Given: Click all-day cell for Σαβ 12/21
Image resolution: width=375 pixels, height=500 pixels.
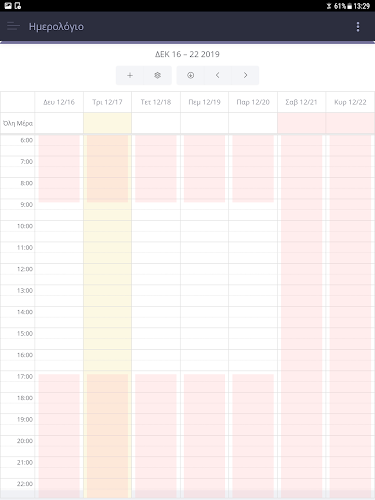Looking at the screenshot, I should tap(301, 123).
